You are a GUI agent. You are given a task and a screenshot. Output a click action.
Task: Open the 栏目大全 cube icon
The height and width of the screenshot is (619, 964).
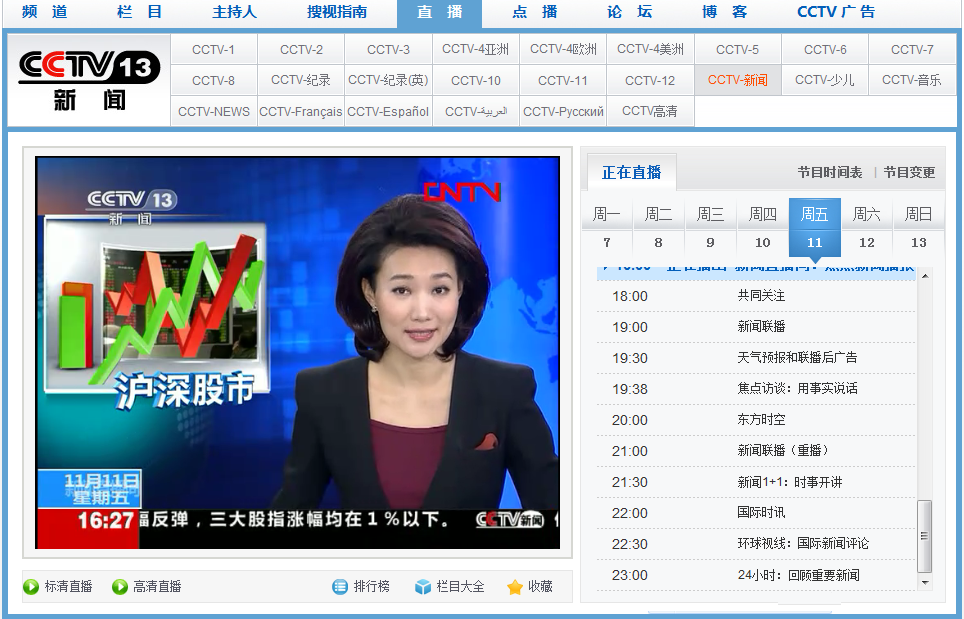coord(423,587)
